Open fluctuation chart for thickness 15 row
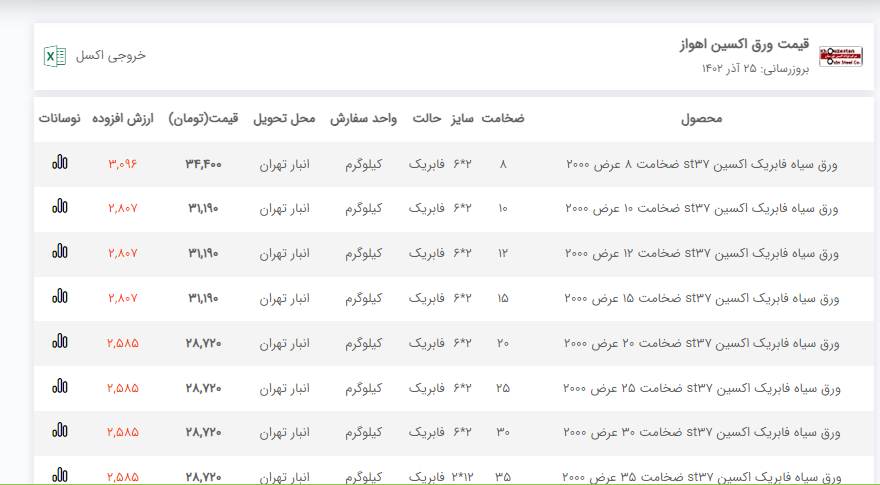Image resolution: width=880 pixels, height=485 pixels. [x=60, y=297]
